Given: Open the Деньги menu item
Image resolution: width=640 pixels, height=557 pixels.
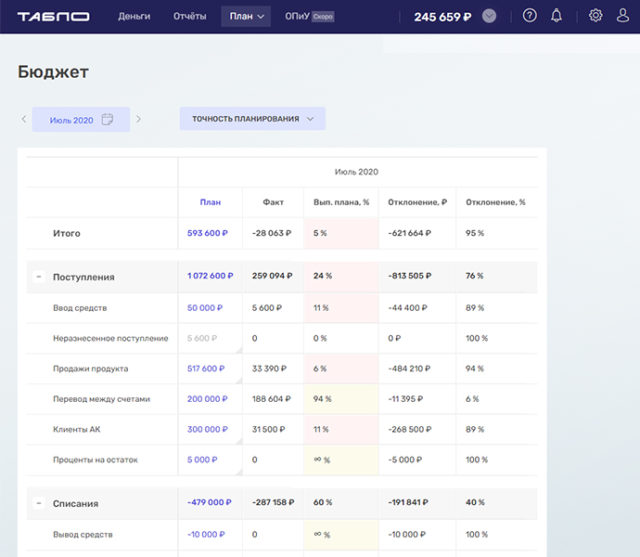Looking at the screenshot, I should [x=134, y=16].
